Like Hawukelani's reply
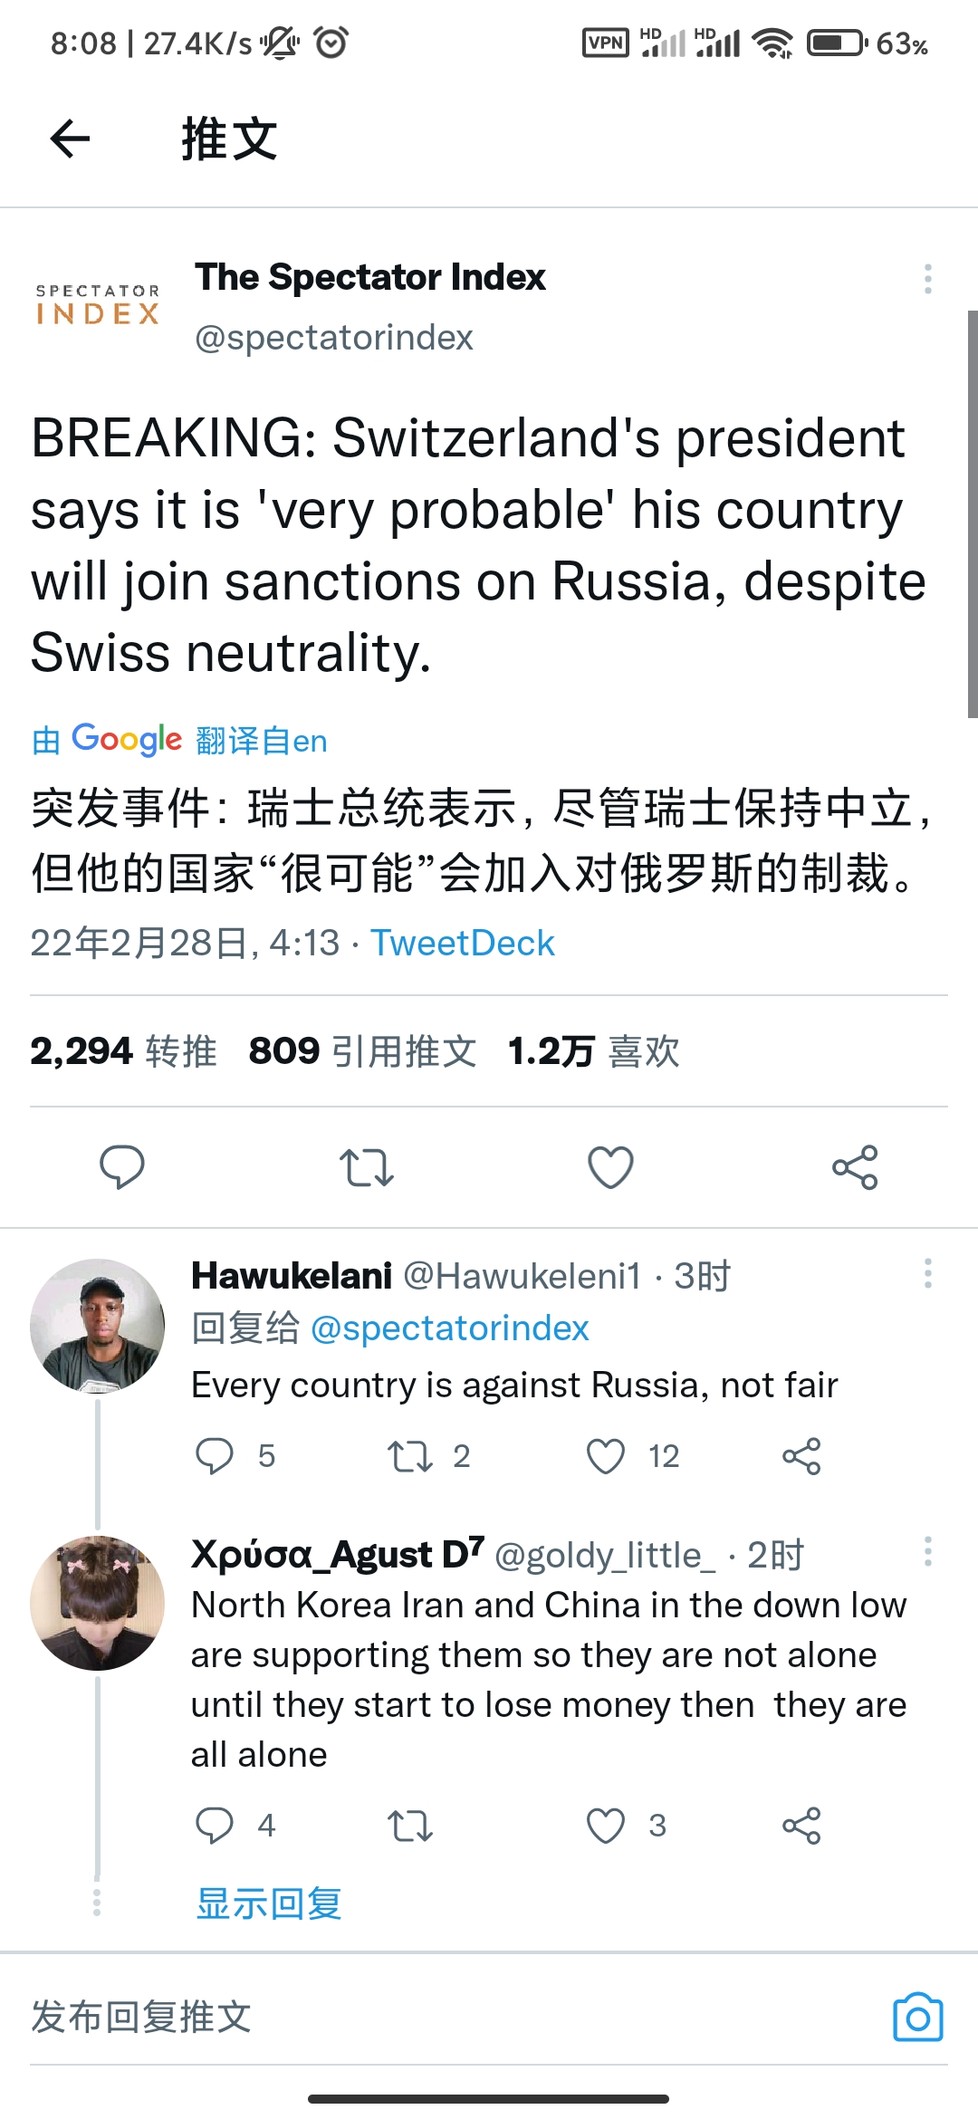978x2119 pixels. (x=606, y=1456)
